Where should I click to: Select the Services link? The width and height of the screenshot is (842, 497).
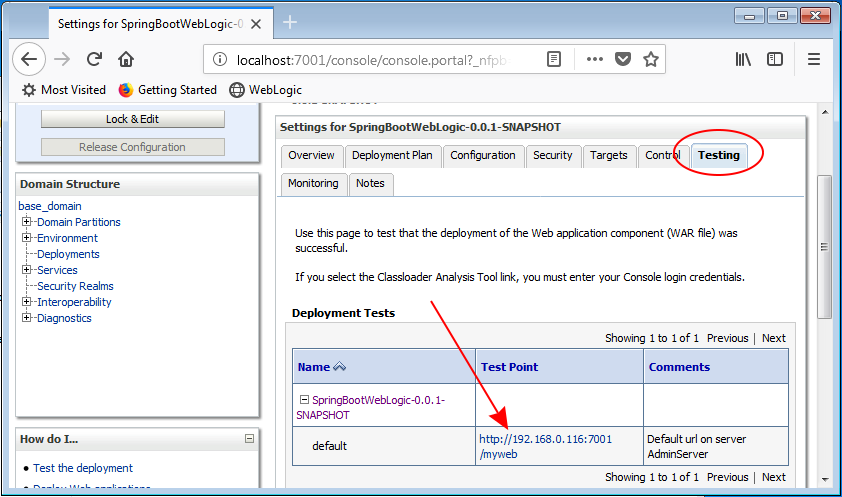point(57,270)
